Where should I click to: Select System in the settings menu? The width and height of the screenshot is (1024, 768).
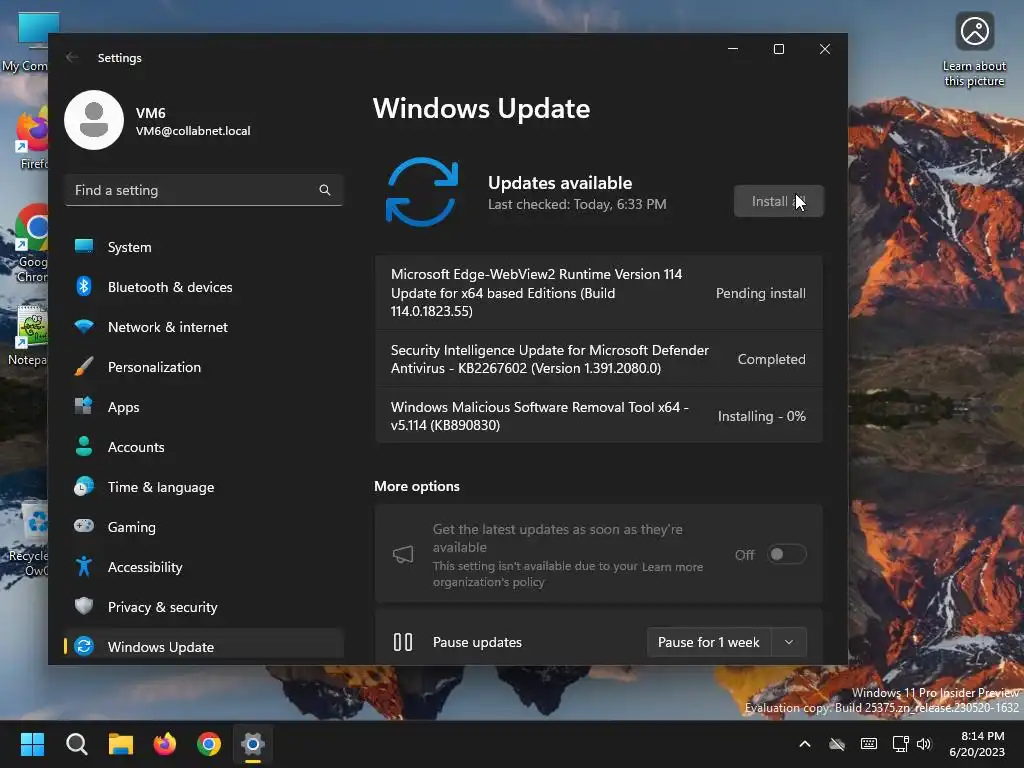[x=204, y=247]
